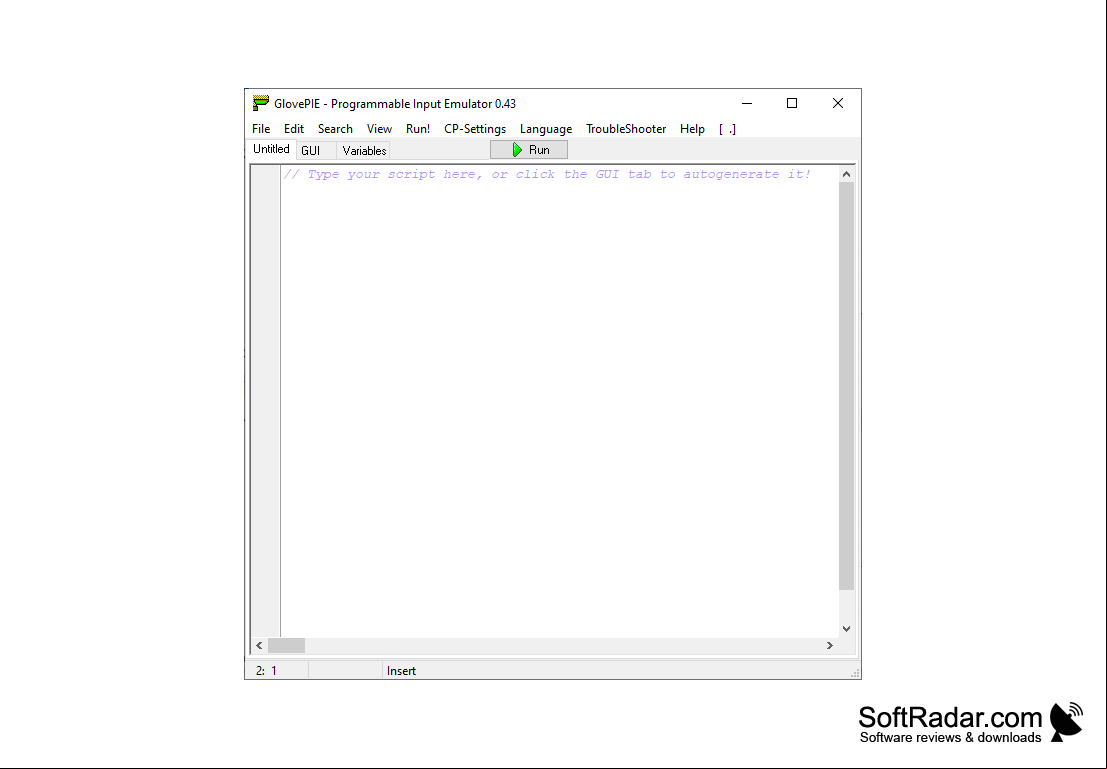Open the TroubleShooter menu
This screenshot has width=1107, height=769.
(626, 129)
